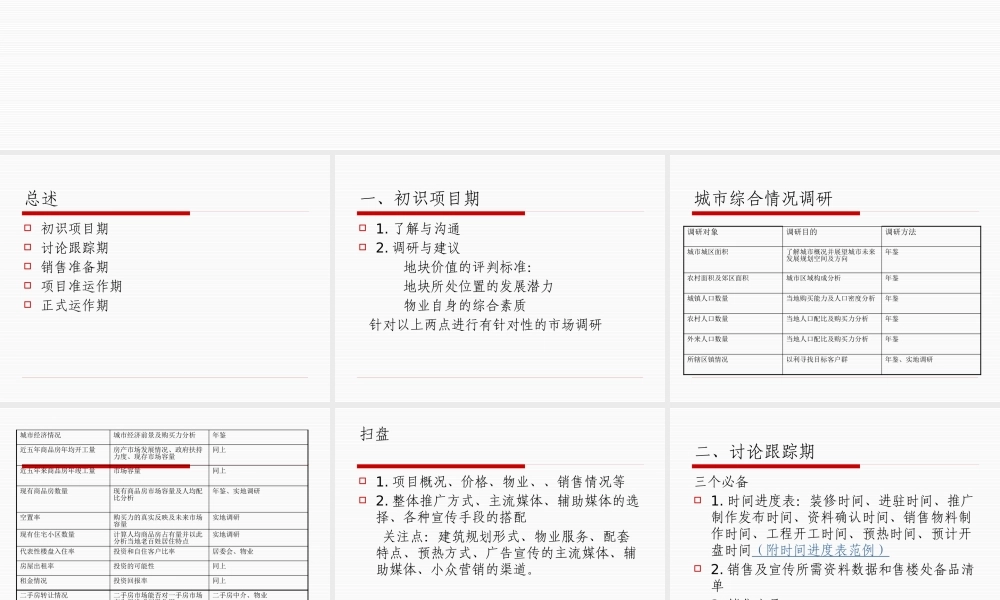The height and width of the screenshot is (600, 1000).
Task: Open the 总述 slide thumbnail
Action: coord(165,278)
